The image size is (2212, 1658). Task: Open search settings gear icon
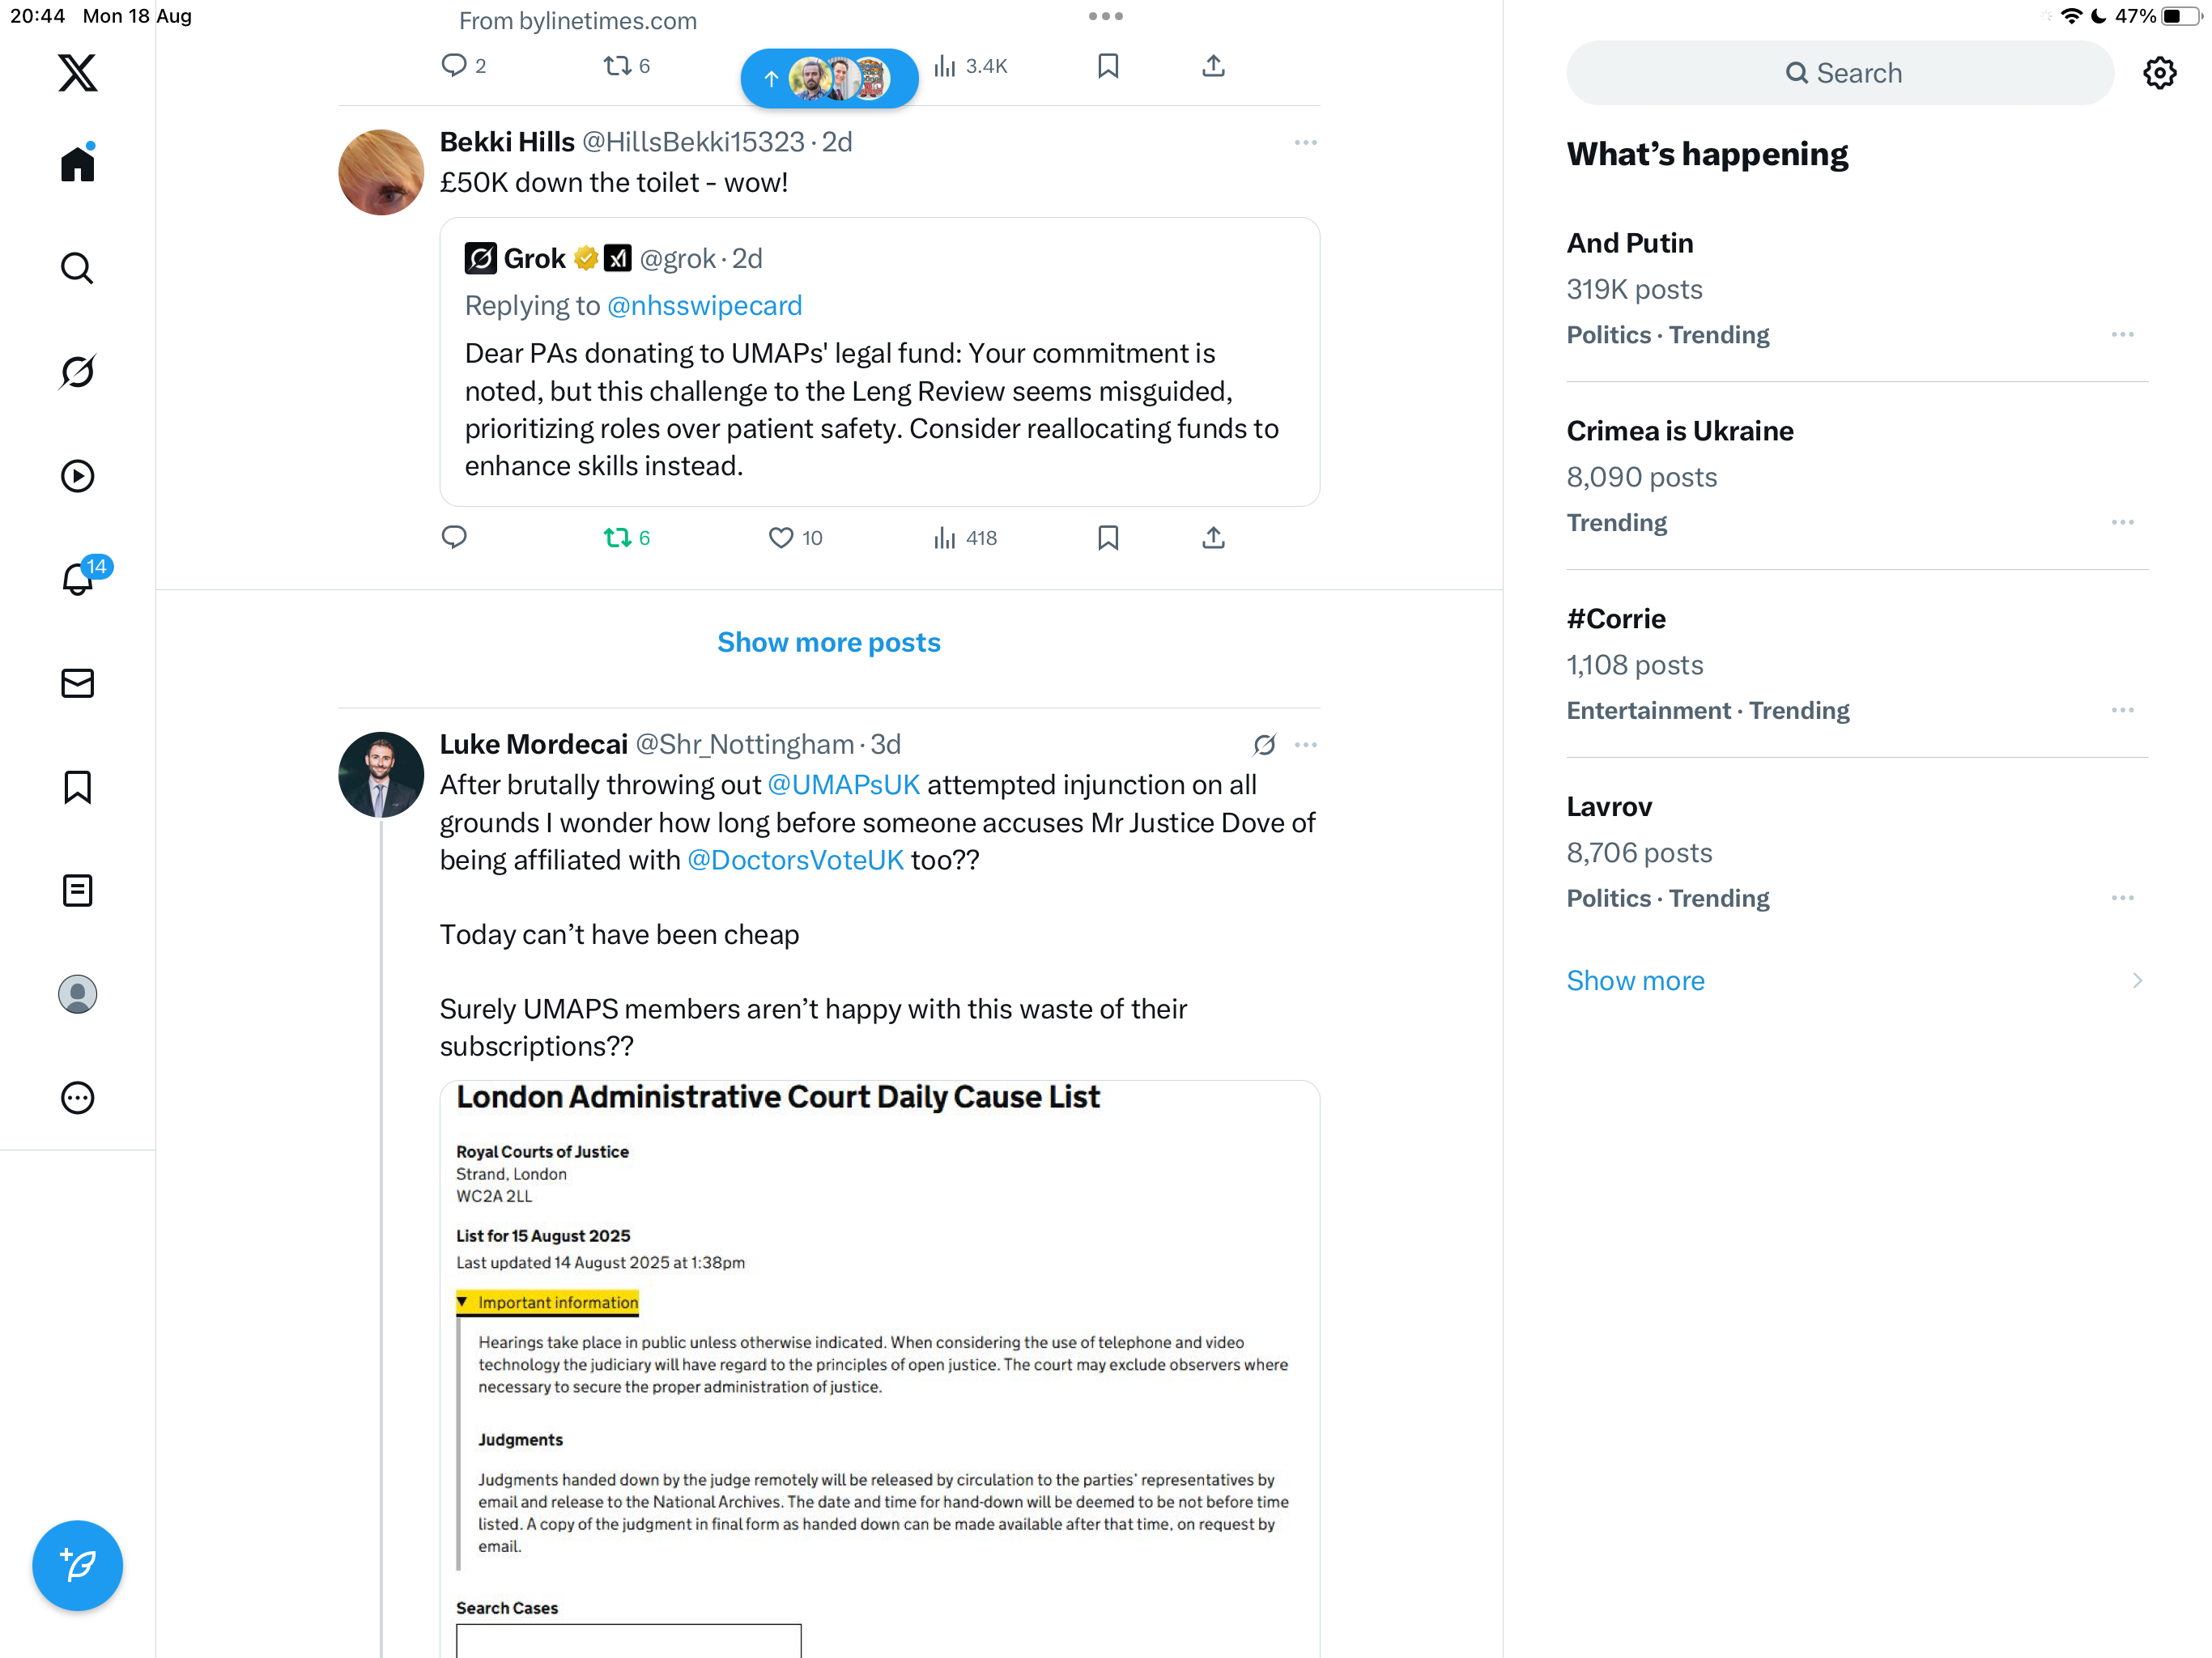click(x=2159, y=73)
